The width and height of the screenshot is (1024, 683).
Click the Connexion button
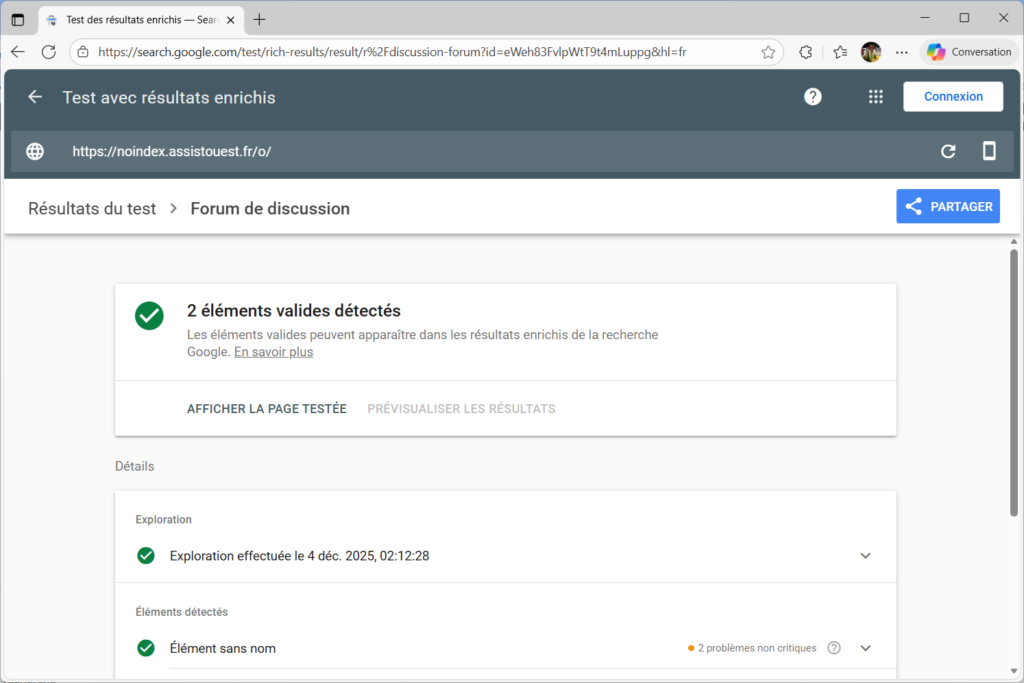pyautogui.click(x=953, y=97)
